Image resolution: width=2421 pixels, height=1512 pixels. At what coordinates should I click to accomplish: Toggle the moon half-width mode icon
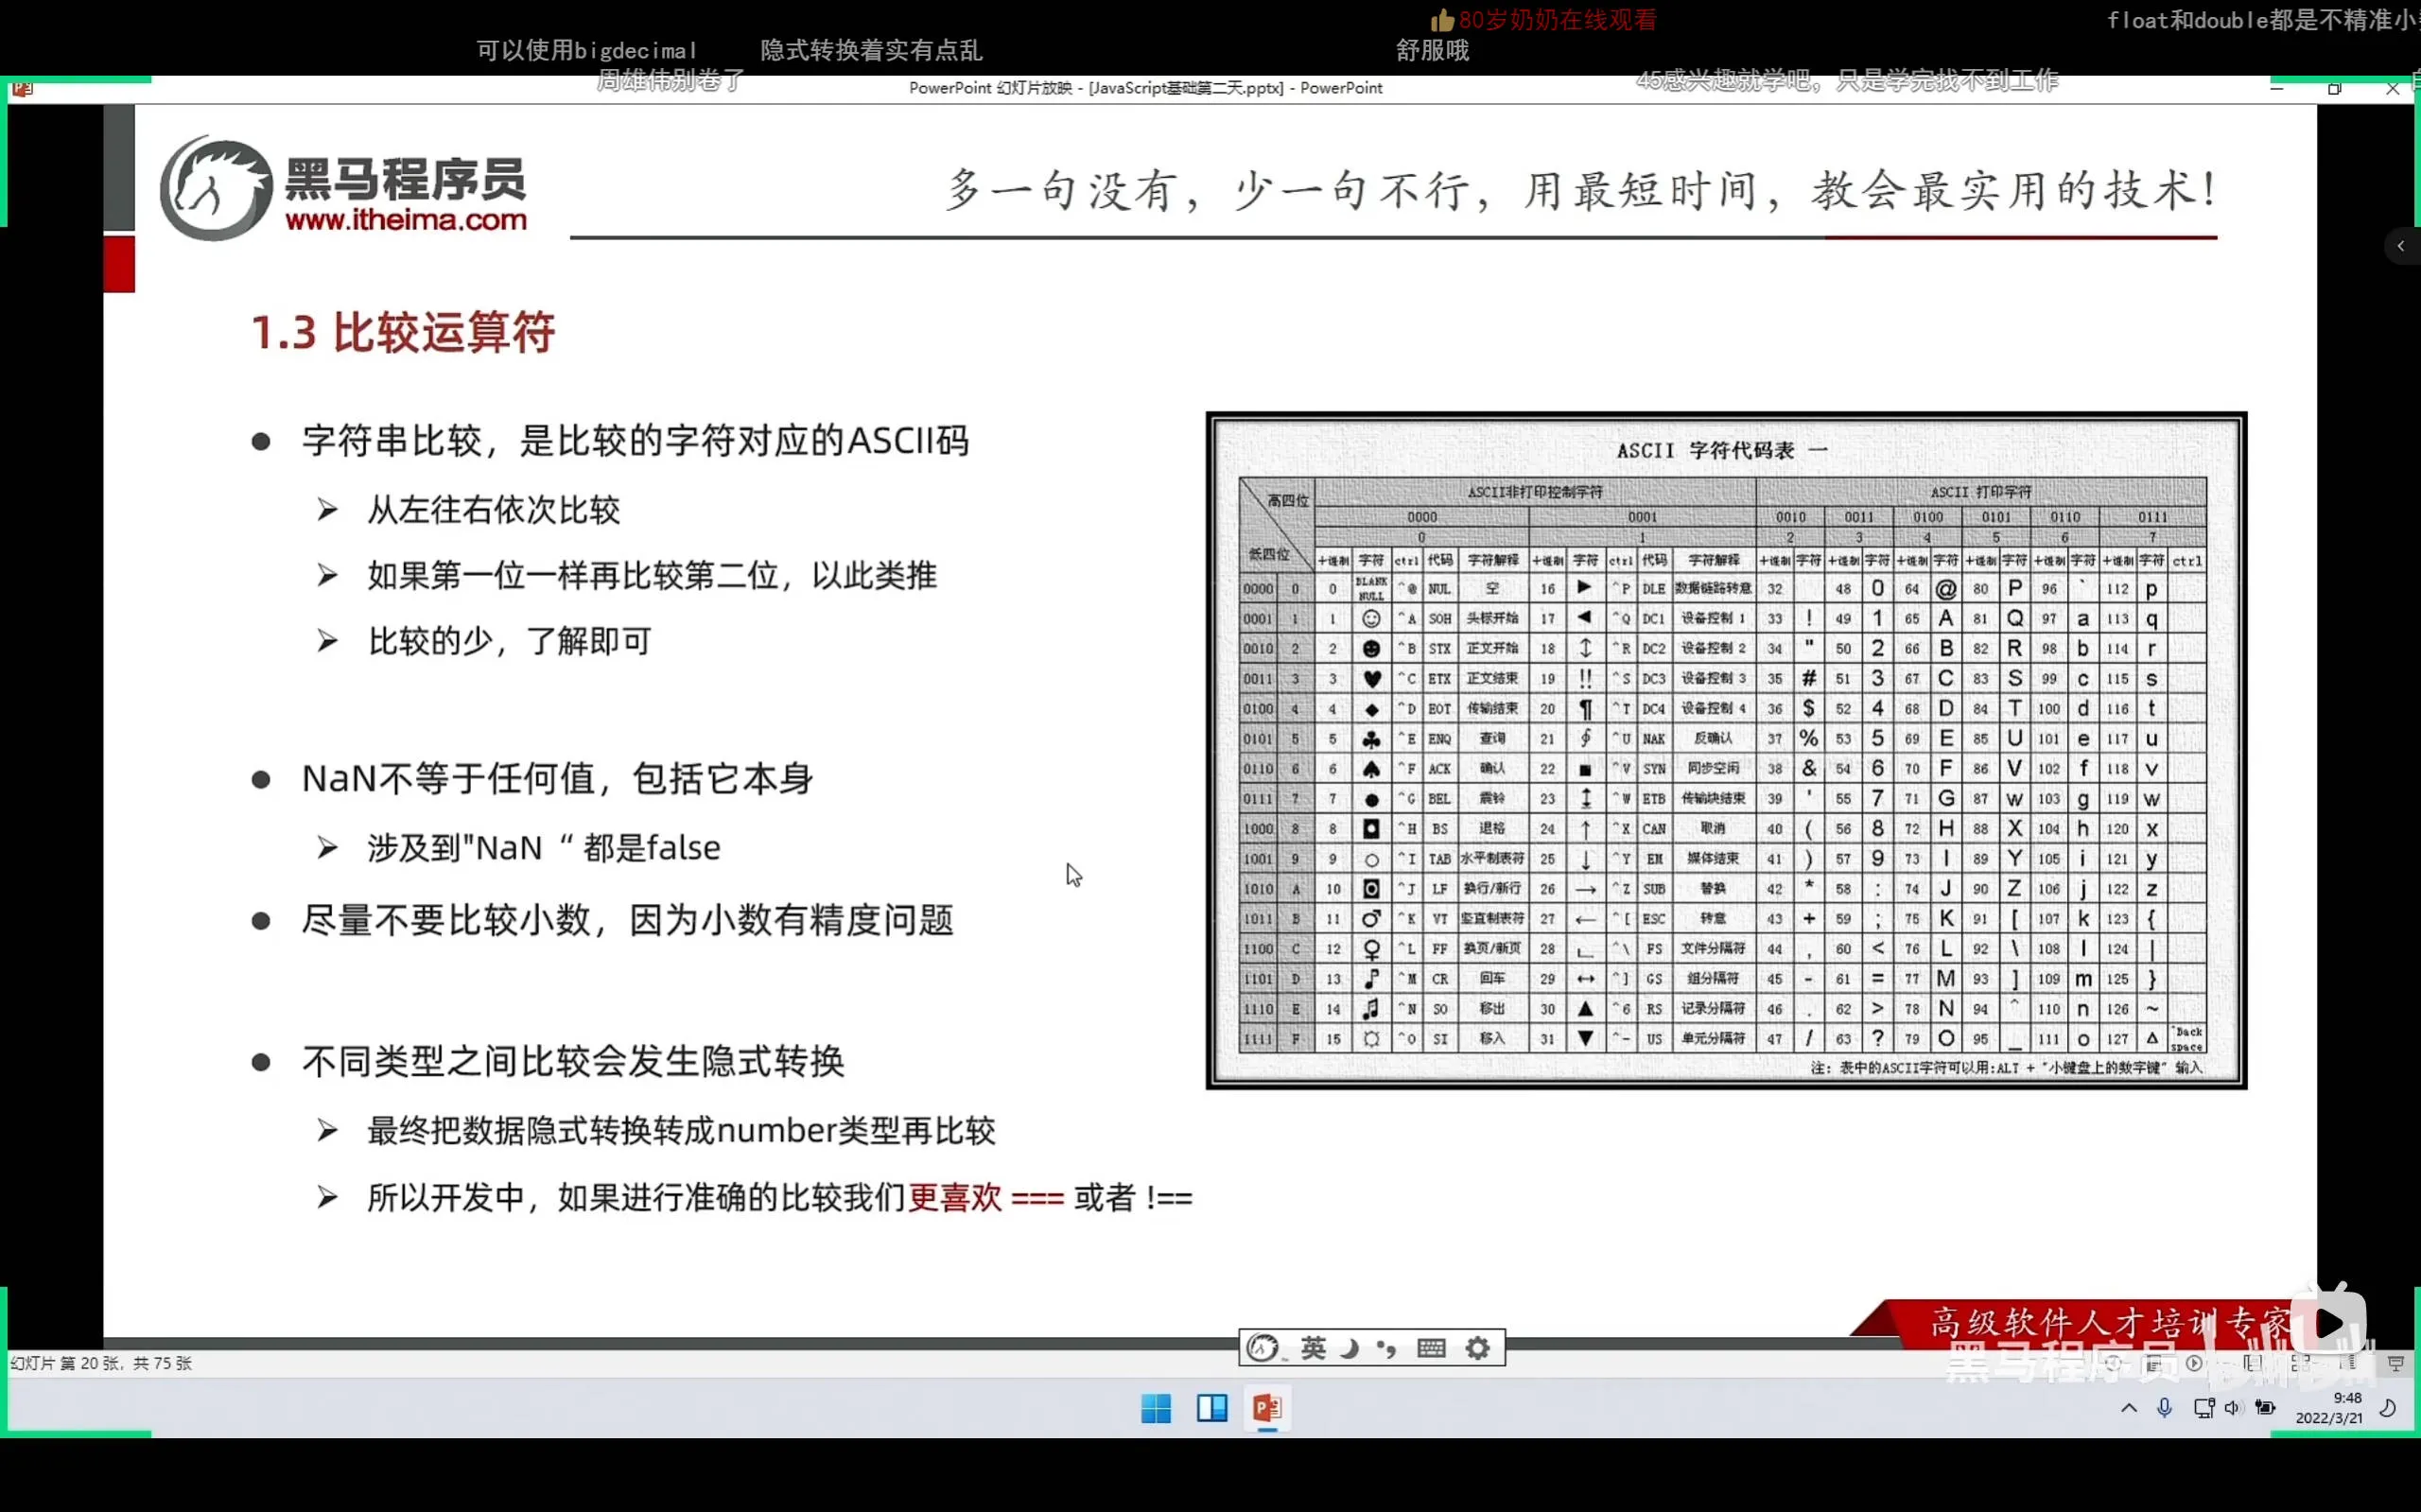[1350, 1348]
